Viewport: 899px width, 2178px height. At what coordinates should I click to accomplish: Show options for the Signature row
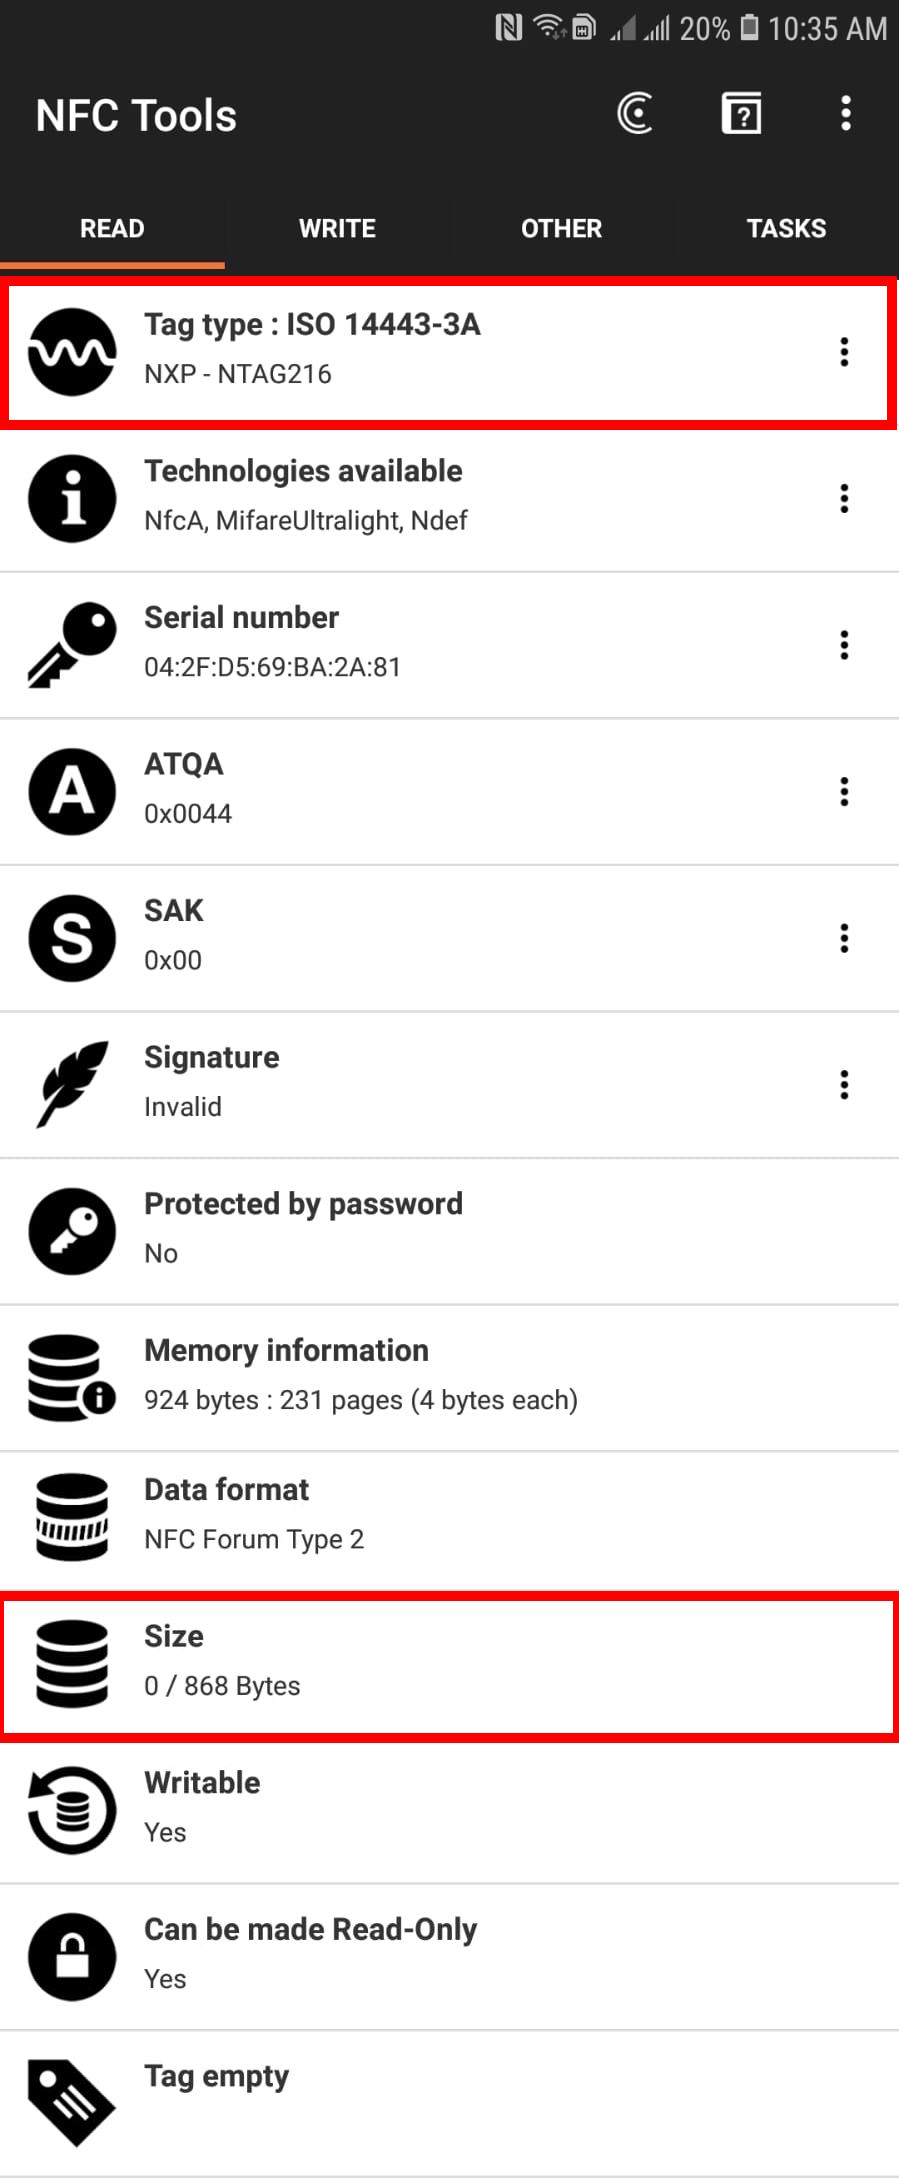845,1084
